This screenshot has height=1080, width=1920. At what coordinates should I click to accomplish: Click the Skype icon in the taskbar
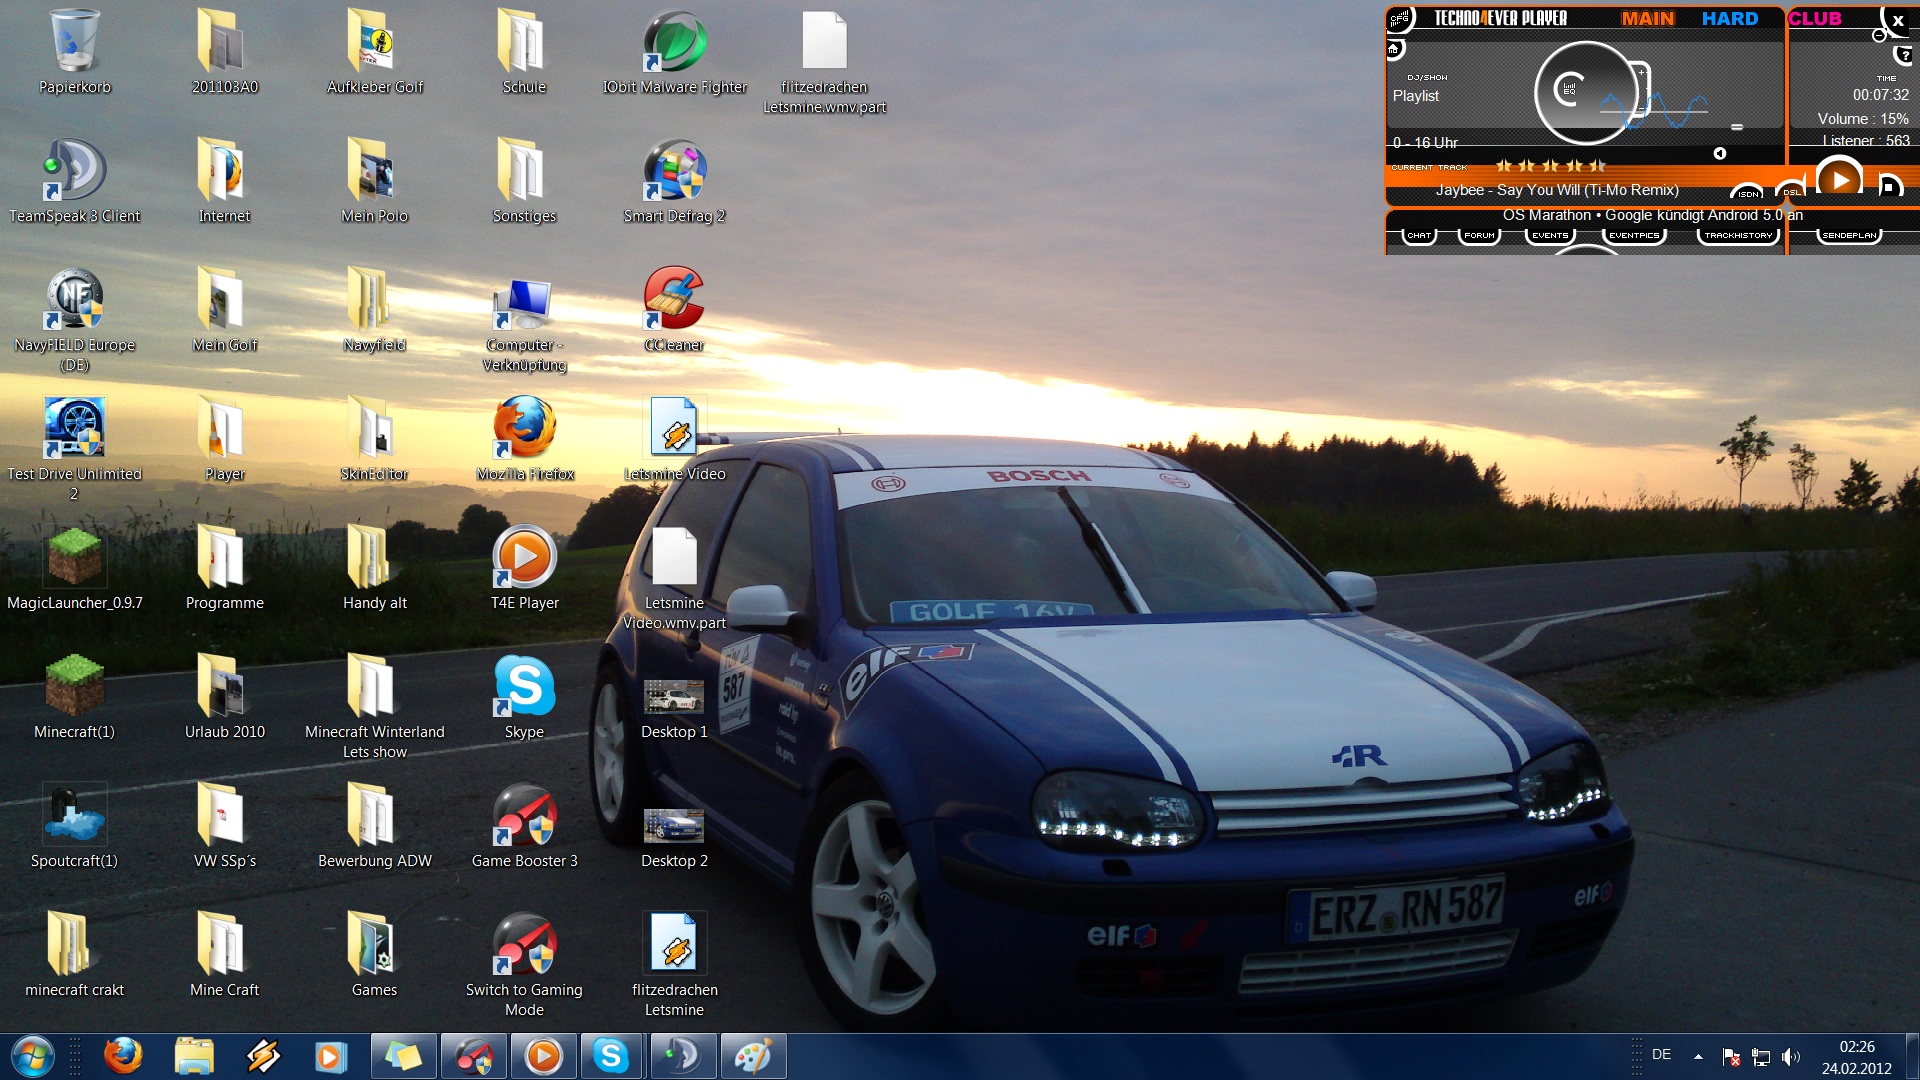(x=610, y=1056)
